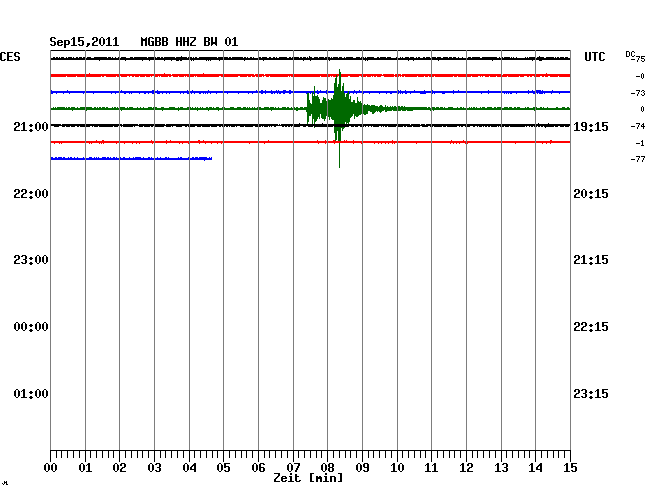Select minute tick label 03 on the axis
This screenshot has height=494, width=650.
coord(154,468)
